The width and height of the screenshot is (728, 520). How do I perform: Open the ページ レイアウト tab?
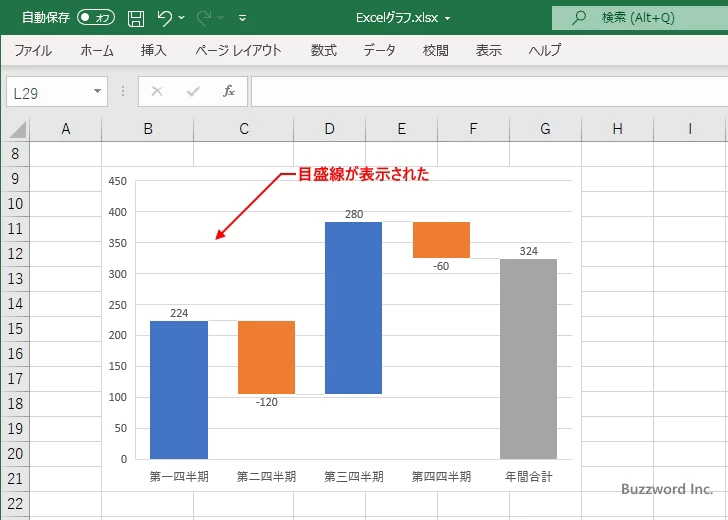pos(238,50)
